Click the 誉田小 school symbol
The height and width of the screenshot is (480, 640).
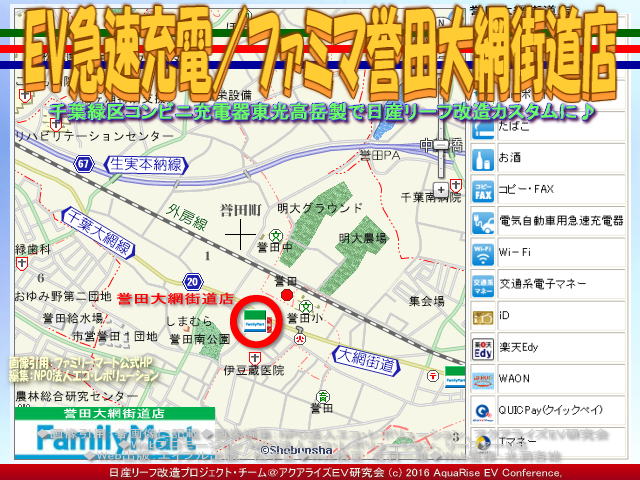[x=306, y=307]
